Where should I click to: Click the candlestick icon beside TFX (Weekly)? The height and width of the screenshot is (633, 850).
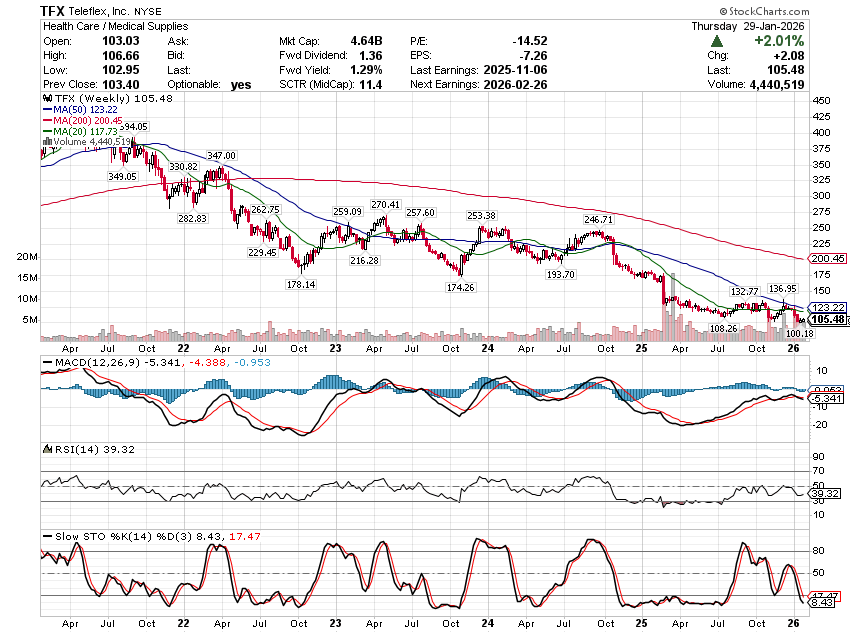tap(45, 99)
